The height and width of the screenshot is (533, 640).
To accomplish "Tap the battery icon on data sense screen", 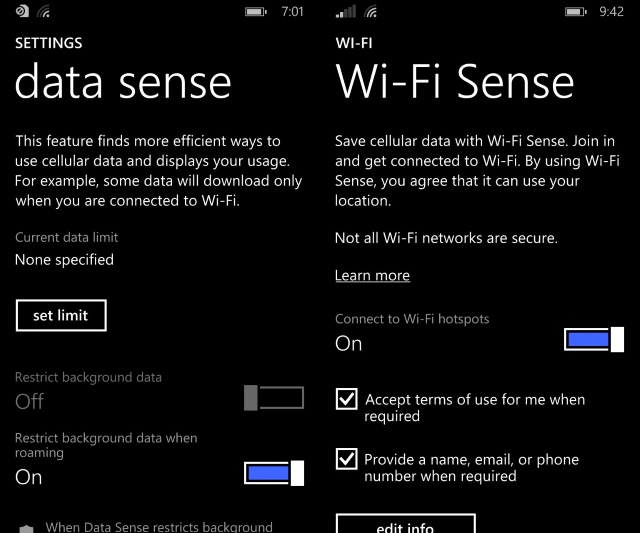I will pyautogui.click(x=257, y=12).
